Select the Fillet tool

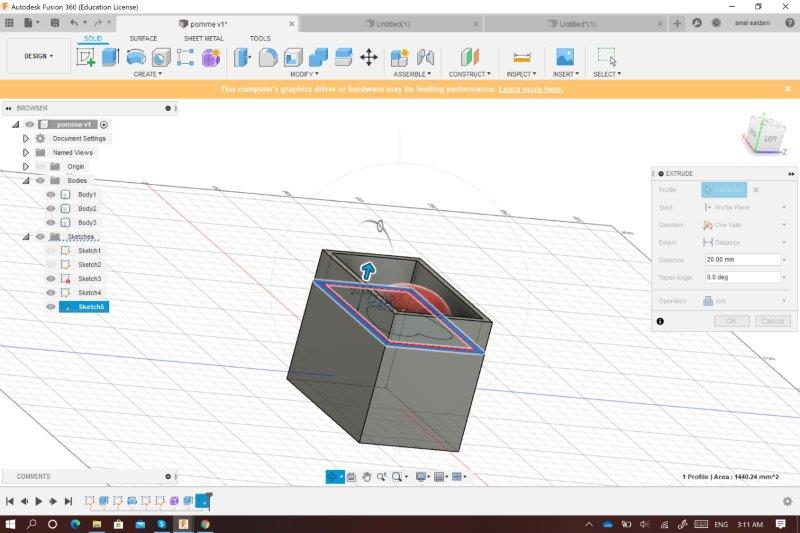click(268, 57)
